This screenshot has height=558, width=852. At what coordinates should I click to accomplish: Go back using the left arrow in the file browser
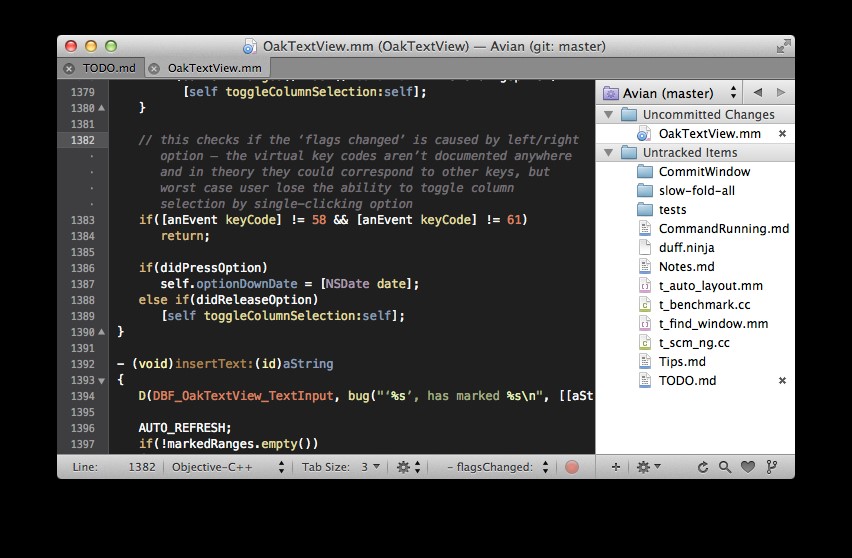pos(758,93)
